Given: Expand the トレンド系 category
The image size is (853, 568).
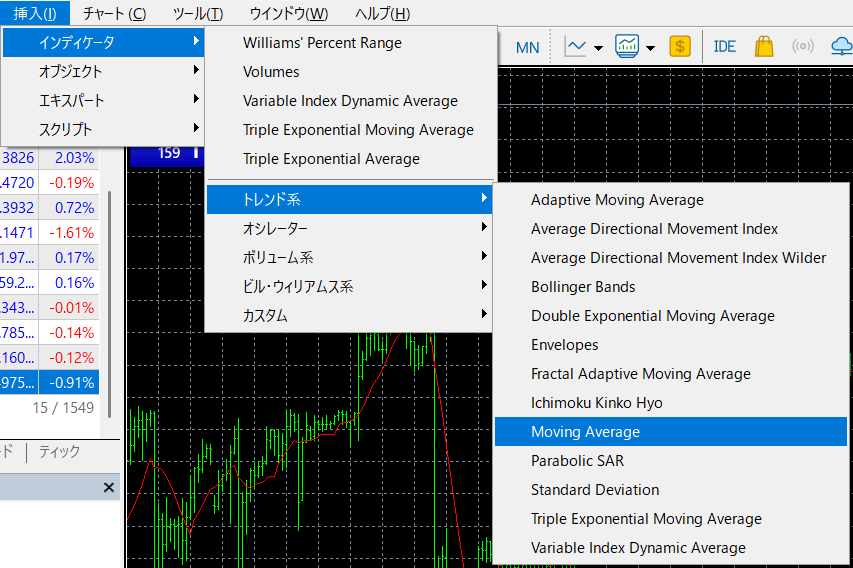Looking at the screenshot, I should pos(349,199).
